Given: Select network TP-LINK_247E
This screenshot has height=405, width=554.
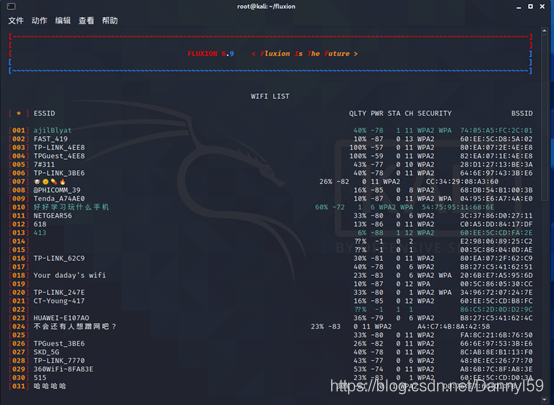Looking at the screenshot, I should 59,293.
